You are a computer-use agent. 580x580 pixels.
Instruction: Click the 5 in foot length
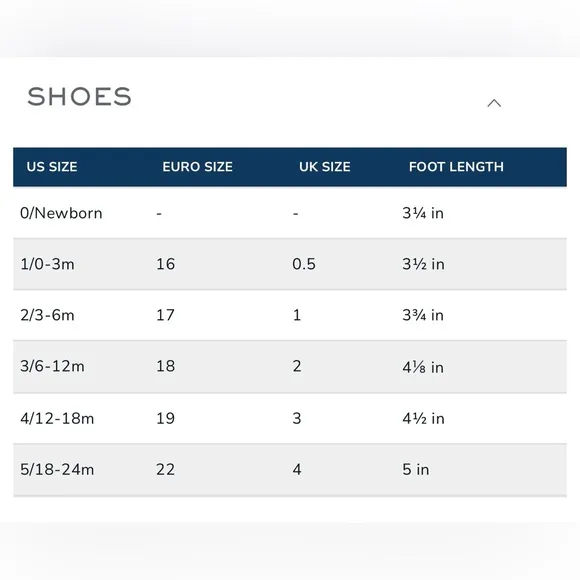point(416,469)
